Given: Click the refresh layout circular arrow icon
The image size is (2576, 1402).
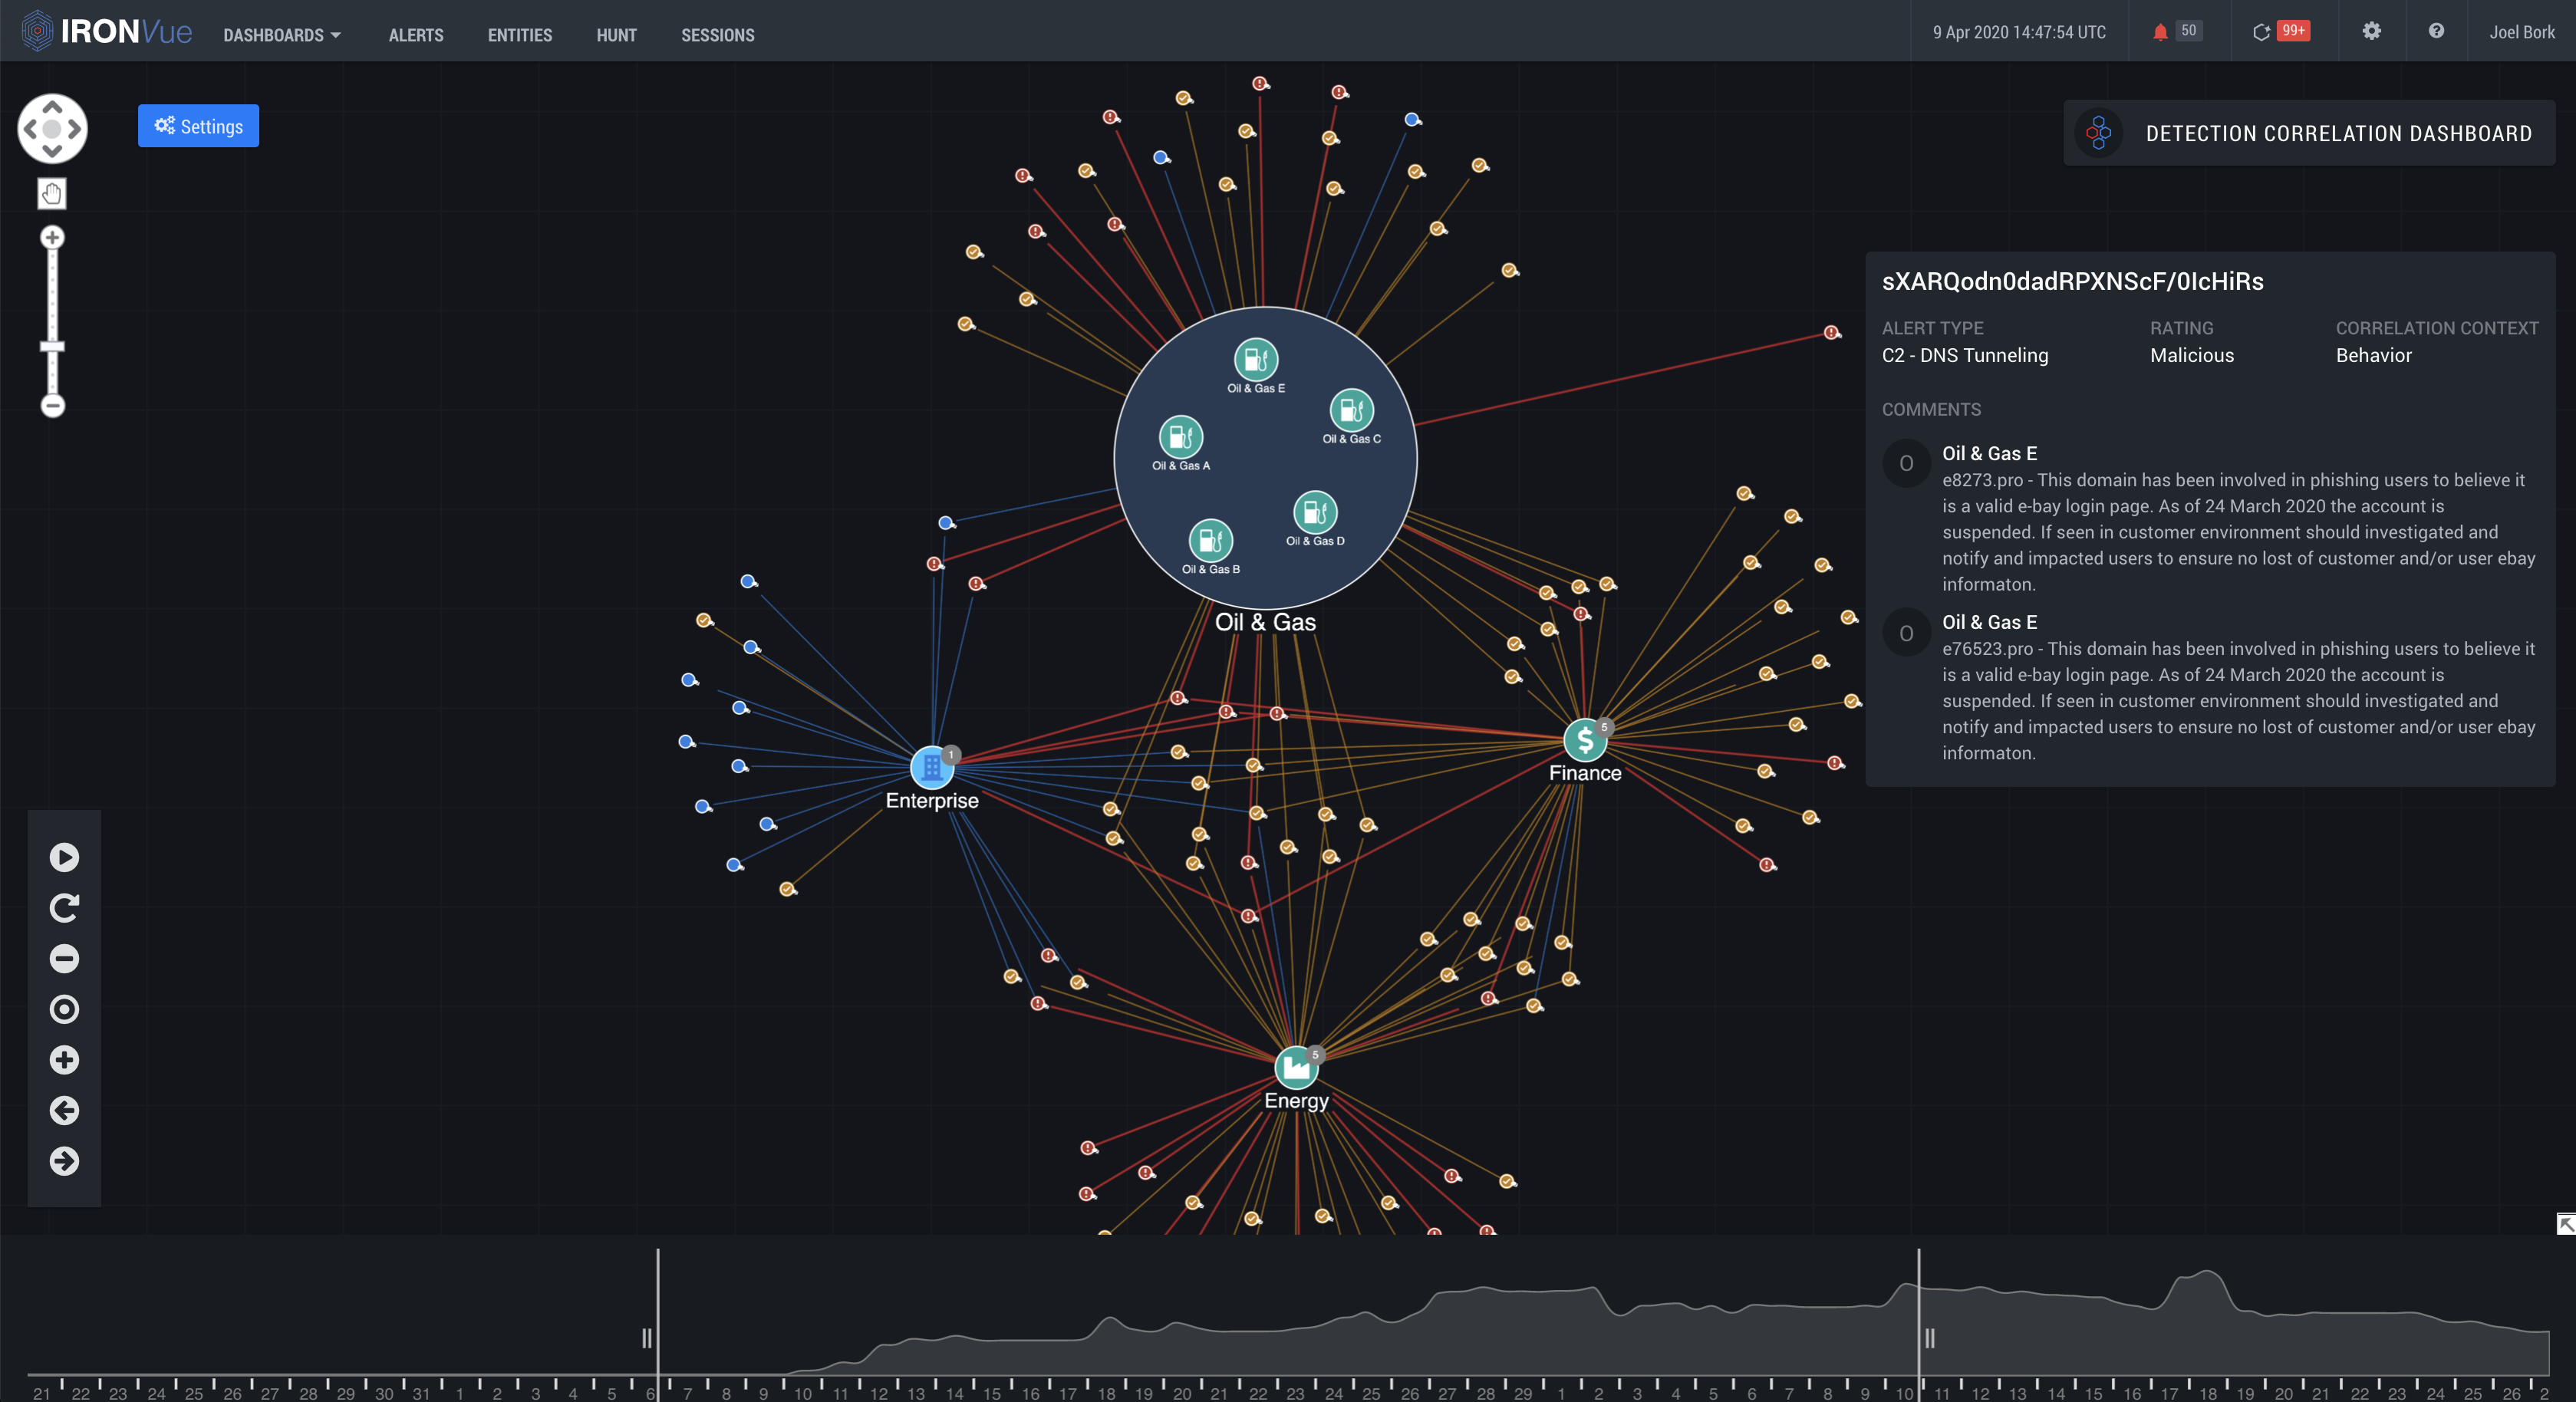Looking at the screenshot, I should point(64,908).
